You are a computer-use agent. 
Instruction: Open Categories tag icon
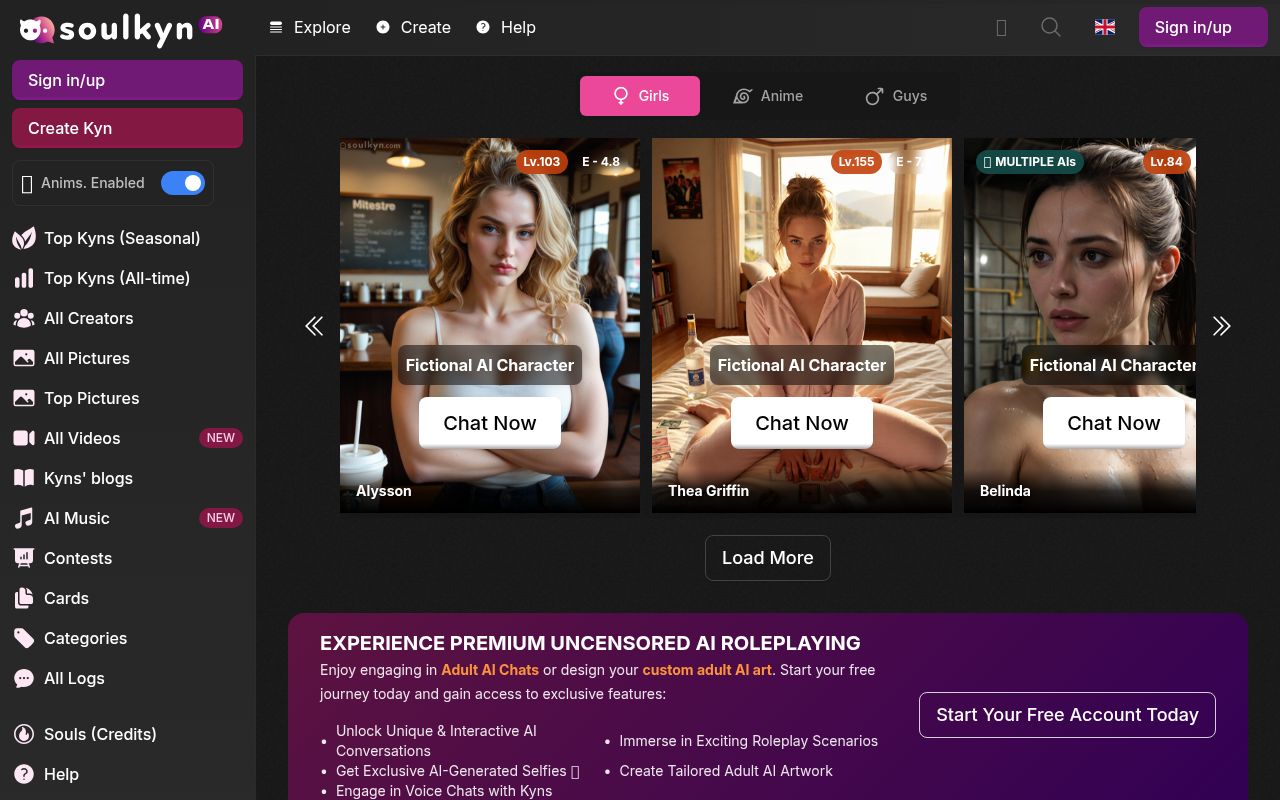pyautogui.click(x=24, y=638)
